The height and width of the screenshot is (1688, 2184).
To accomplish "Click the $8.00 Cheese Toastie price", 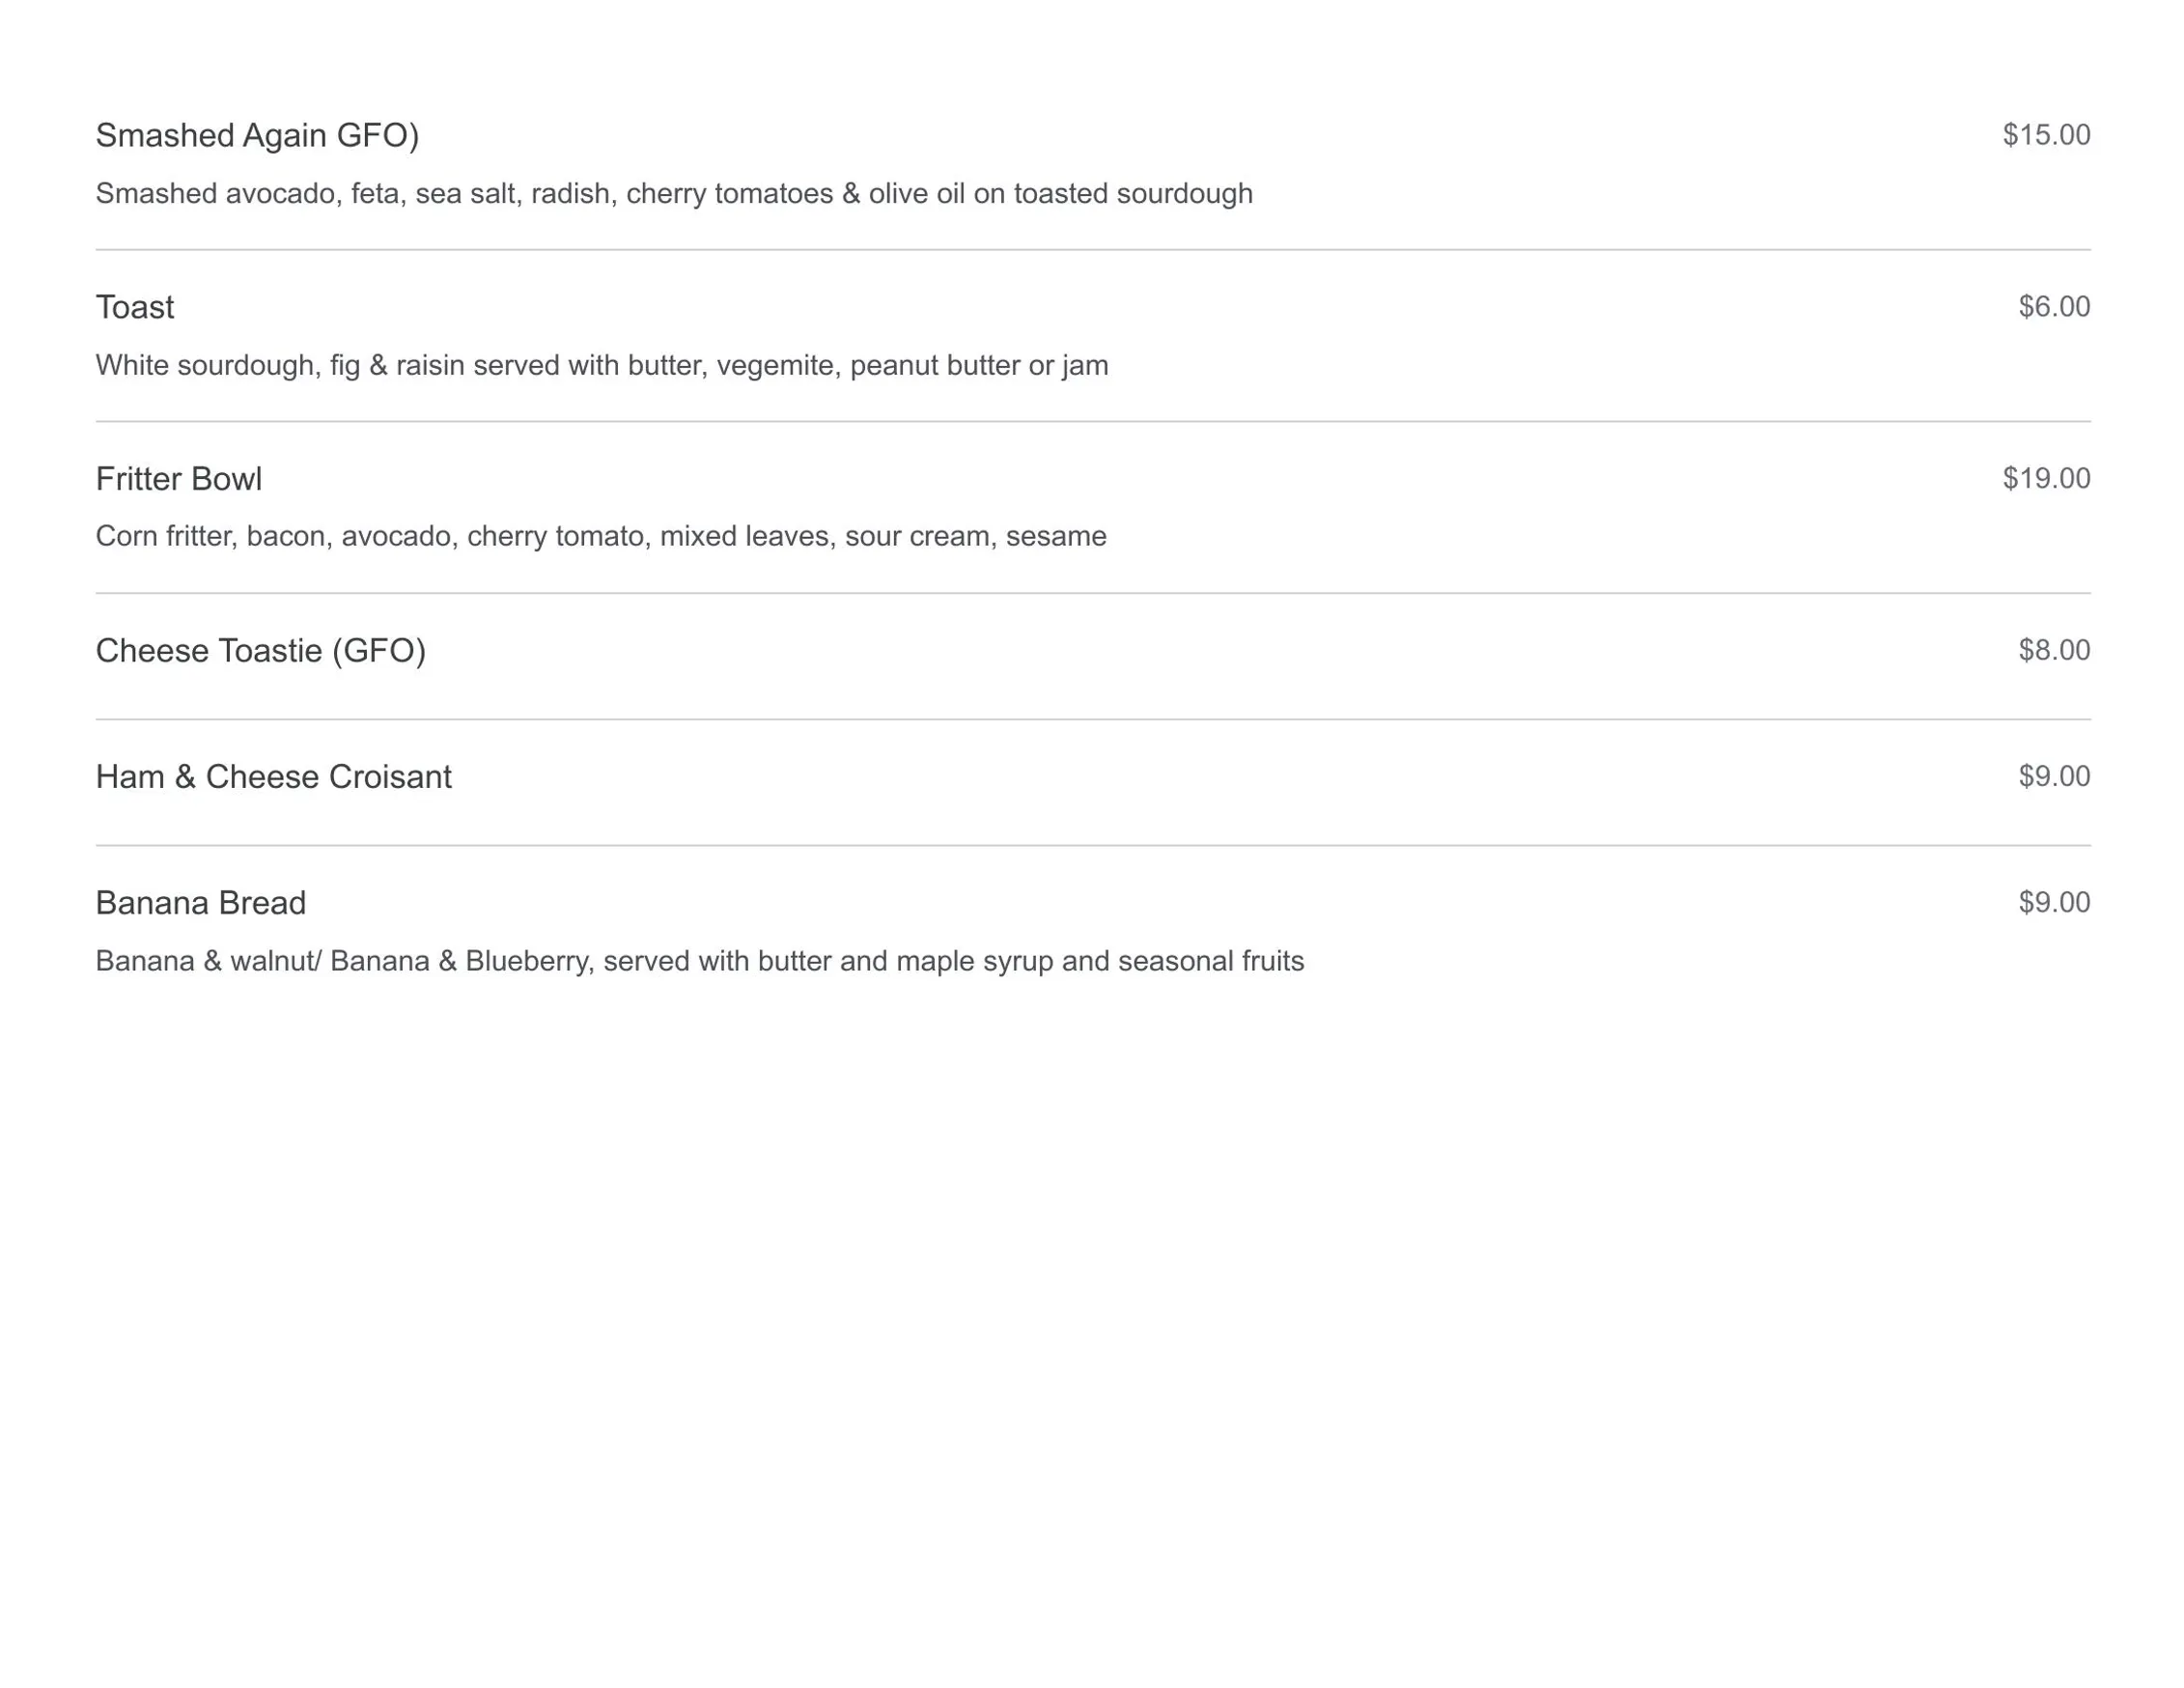I will tap(2054, 650).
